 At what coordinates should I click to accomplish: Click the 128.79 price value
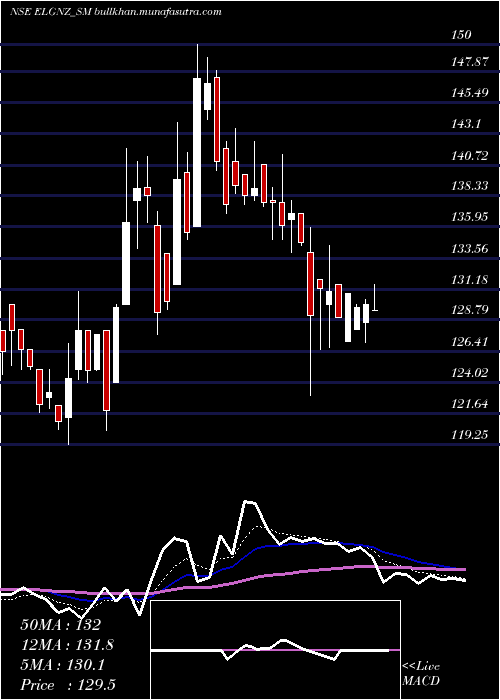point(471,309)
